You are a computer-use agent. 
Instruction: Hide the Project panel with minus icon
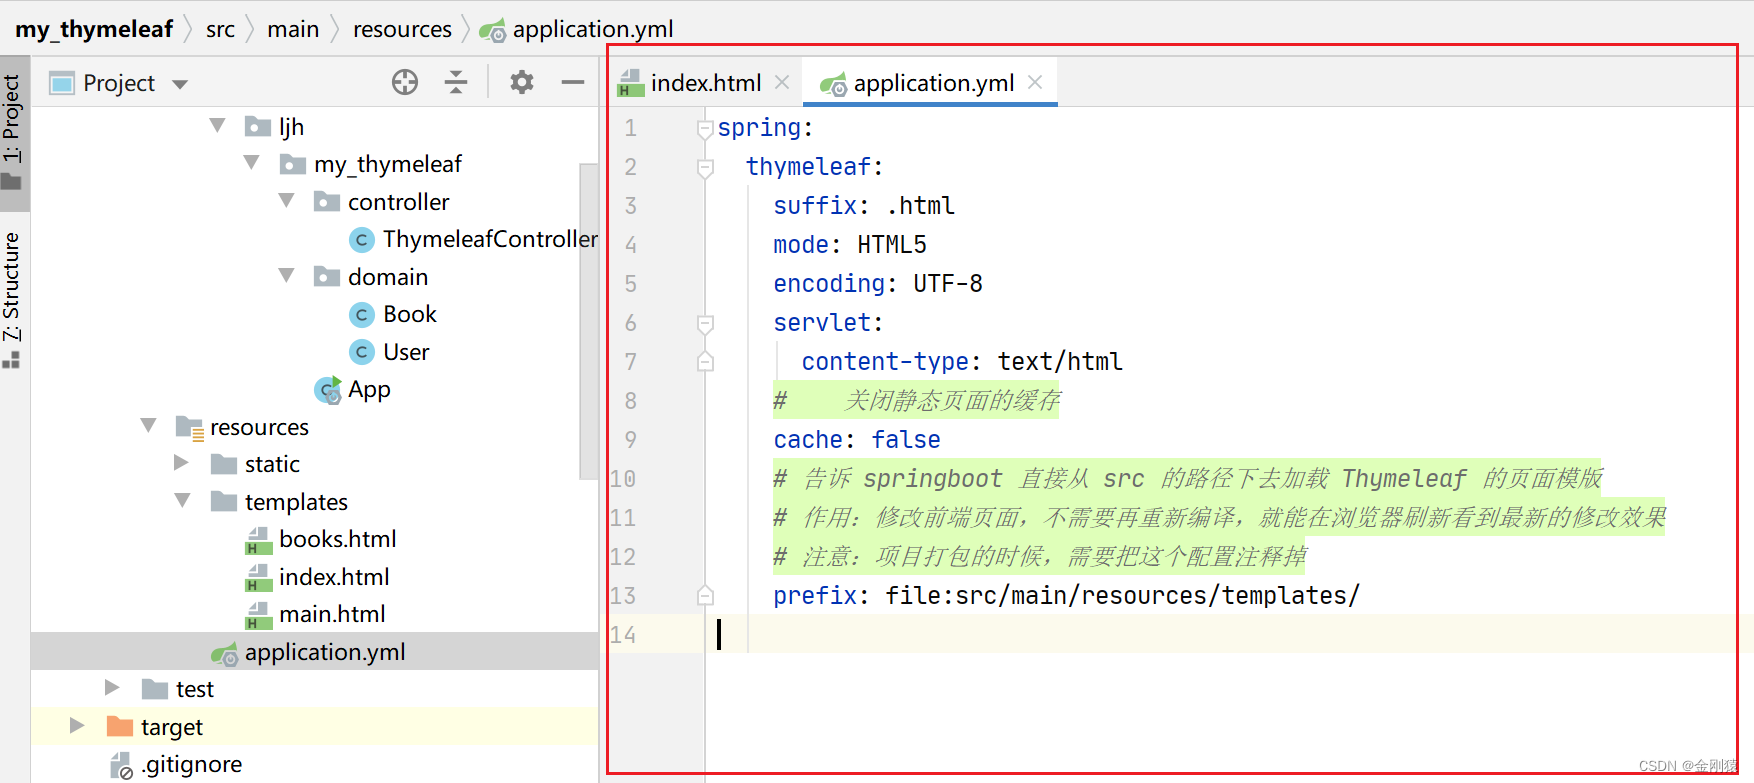573,82
